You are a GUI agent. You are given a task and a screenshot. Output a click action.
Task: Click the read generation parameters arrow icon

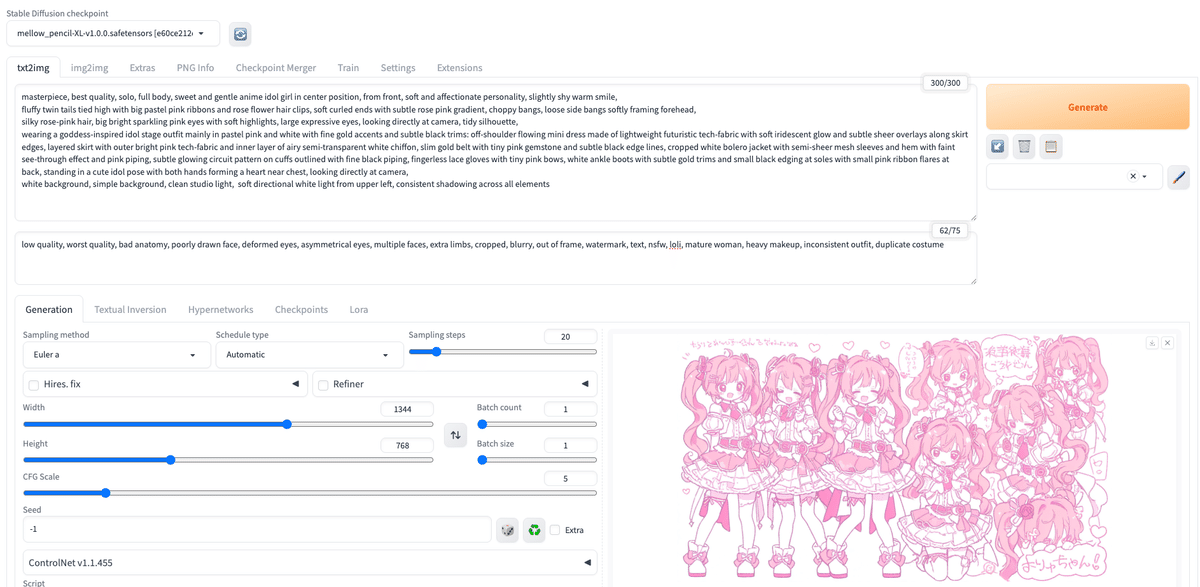click(997, 146)
